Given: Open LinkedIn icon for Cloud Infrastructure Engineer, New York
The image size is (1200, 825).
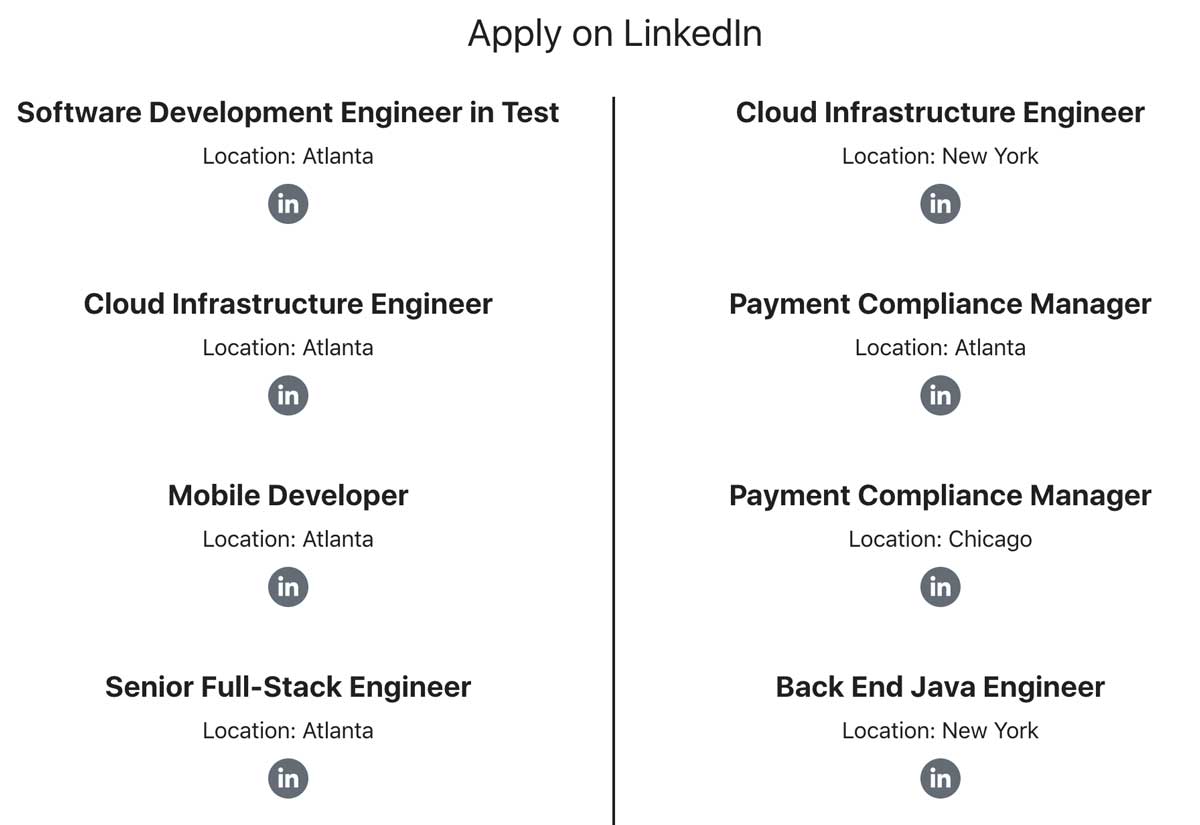Looking at the screenshot, I should 940,204.
